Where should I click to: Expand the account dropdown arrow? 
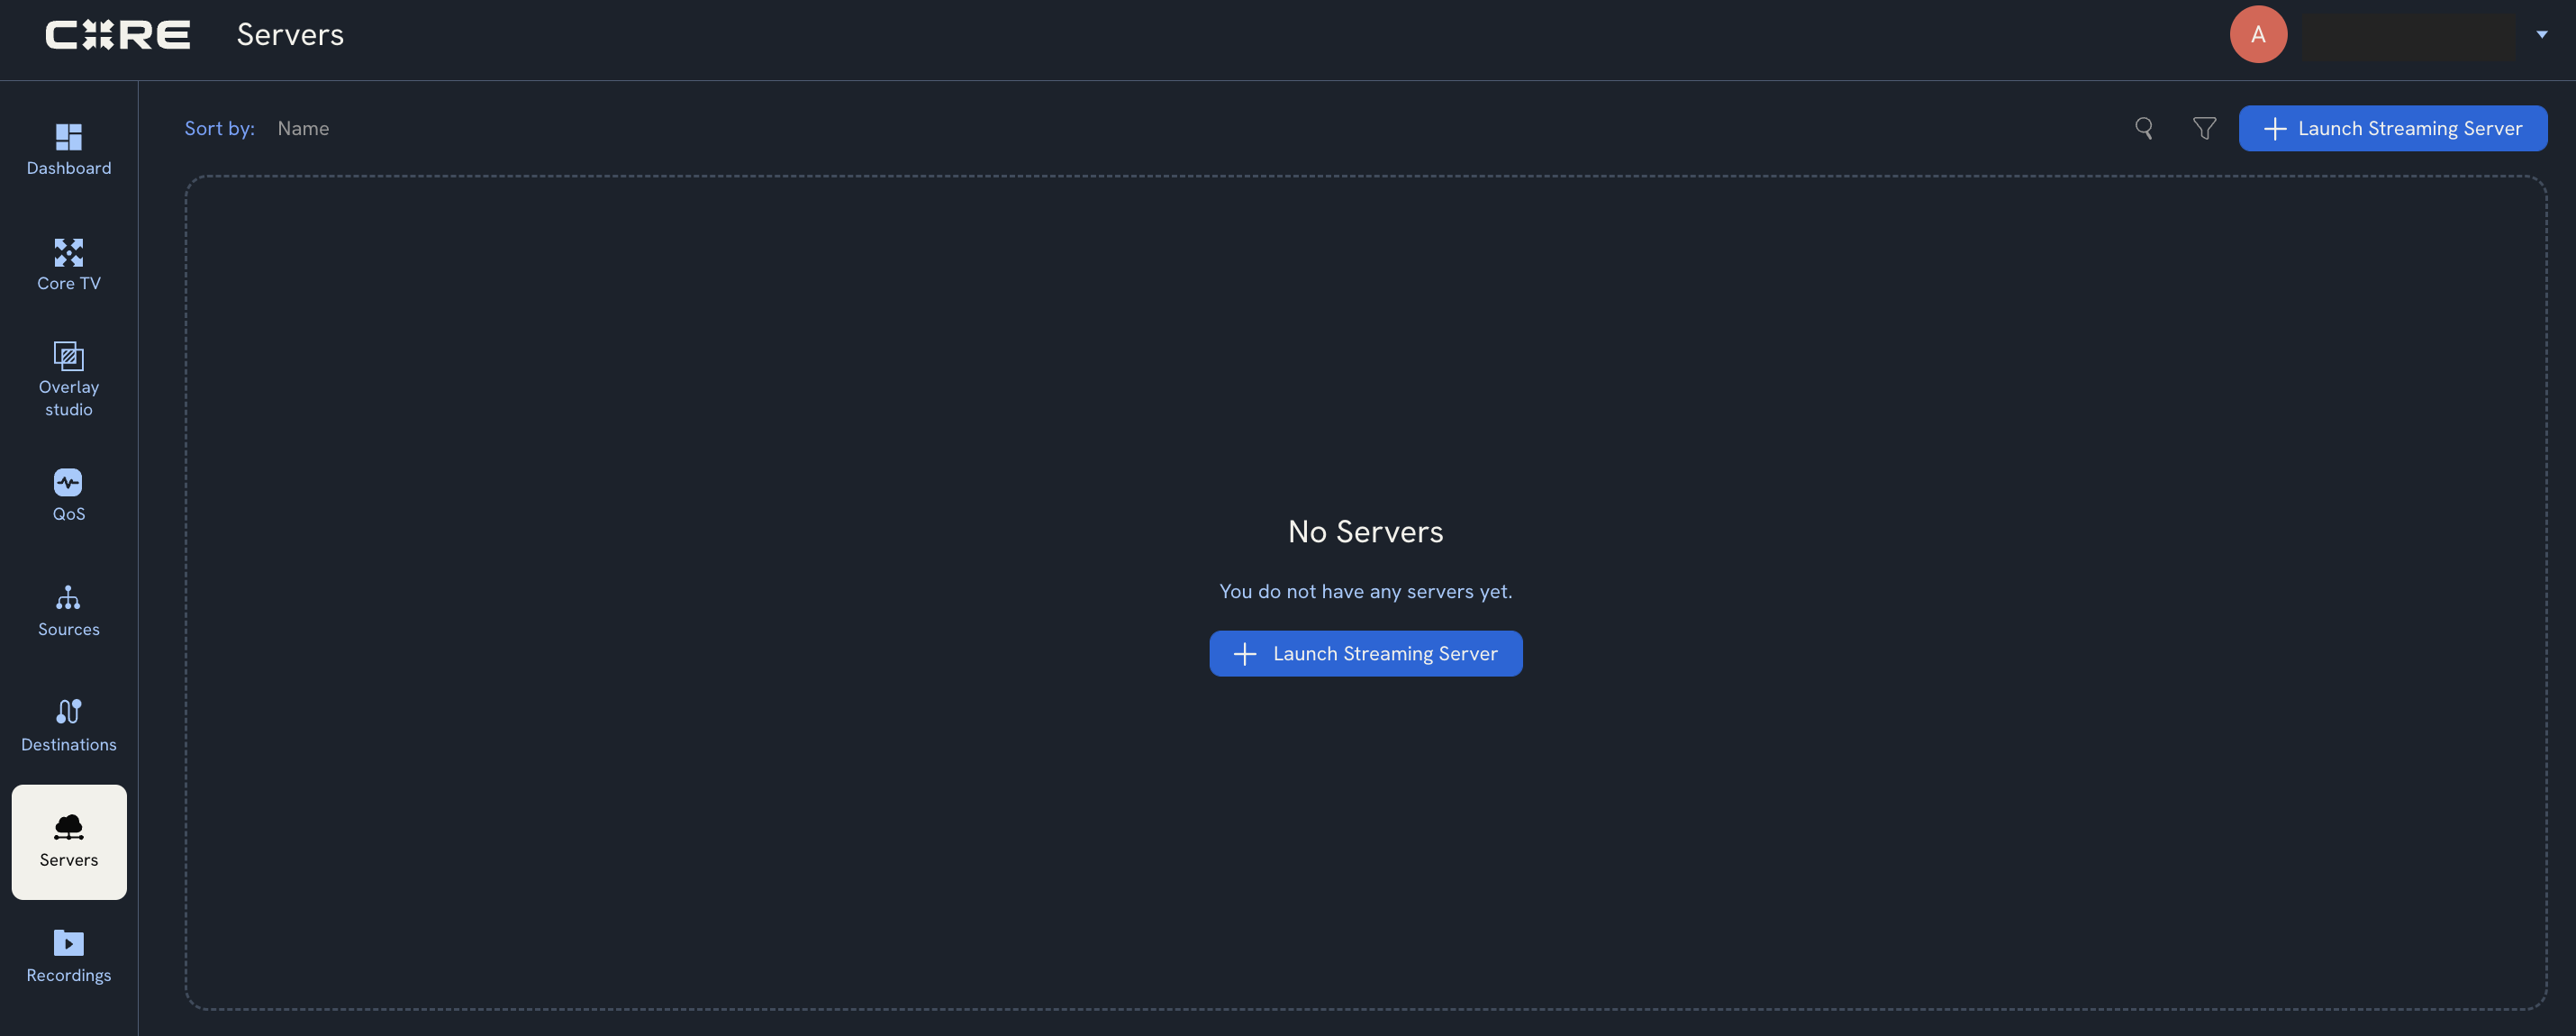coord(2541,35)
